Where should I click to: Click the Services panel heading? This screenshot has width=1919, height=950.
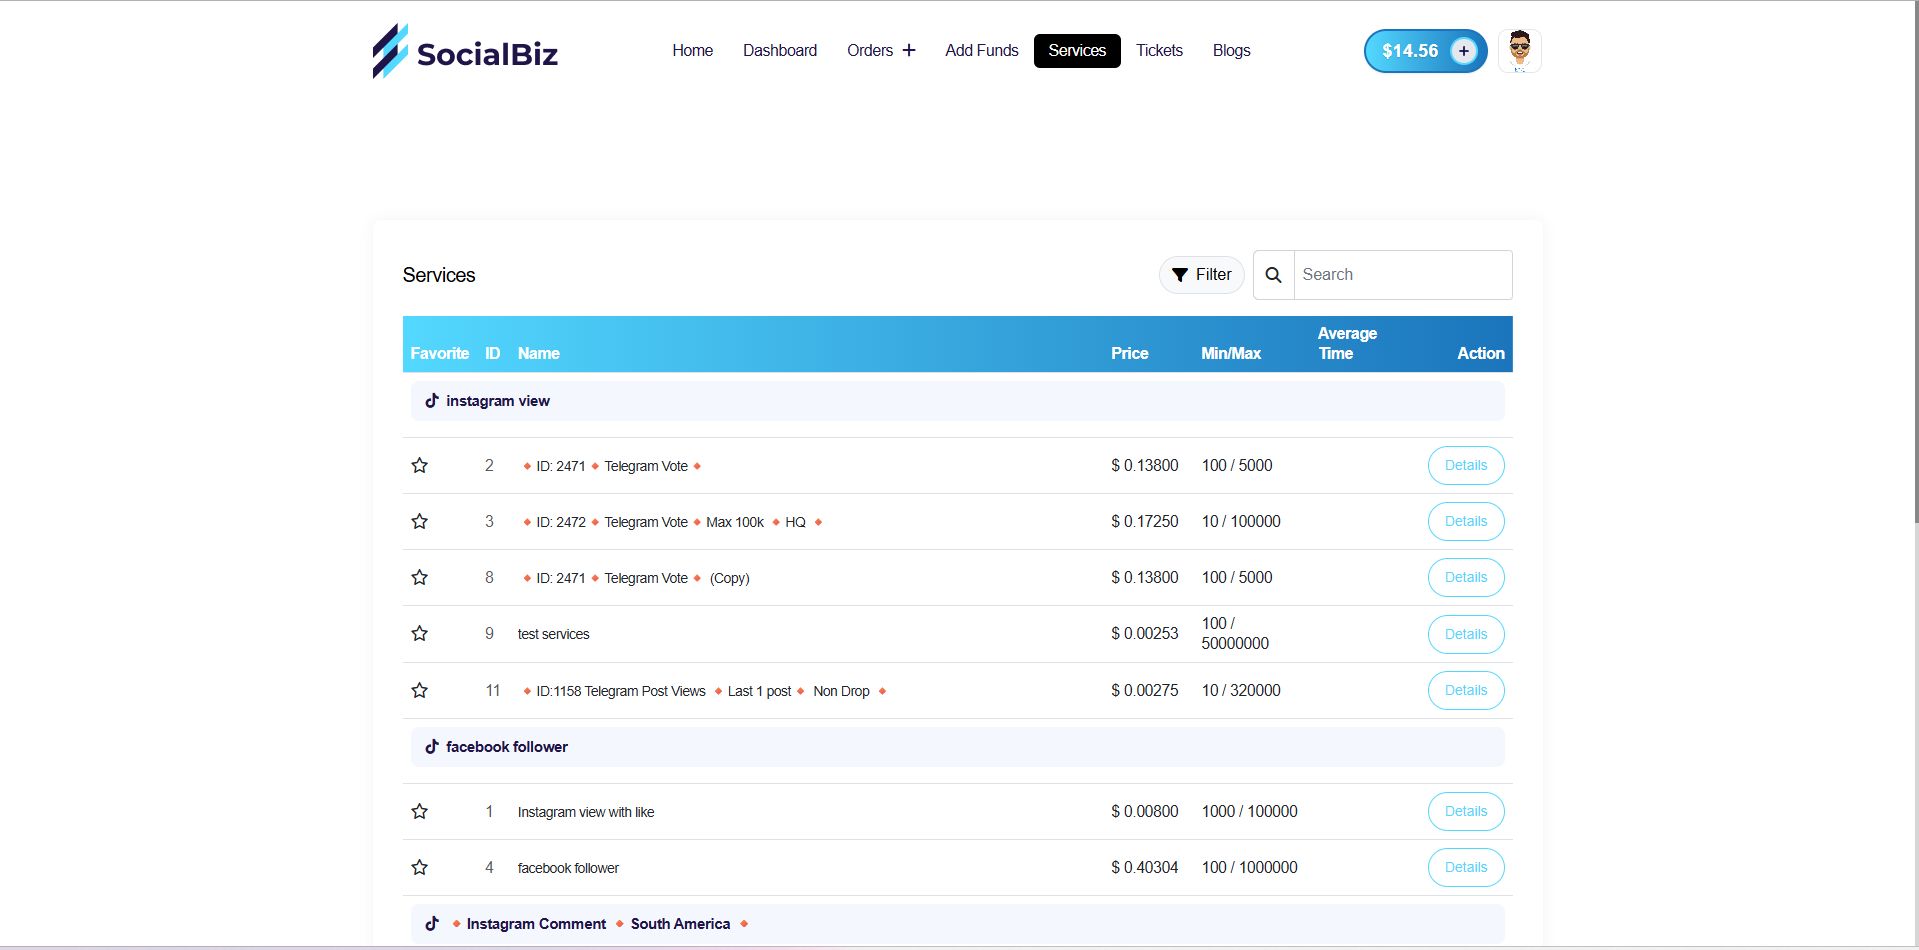pyautogui.click(x=439, y=275)
